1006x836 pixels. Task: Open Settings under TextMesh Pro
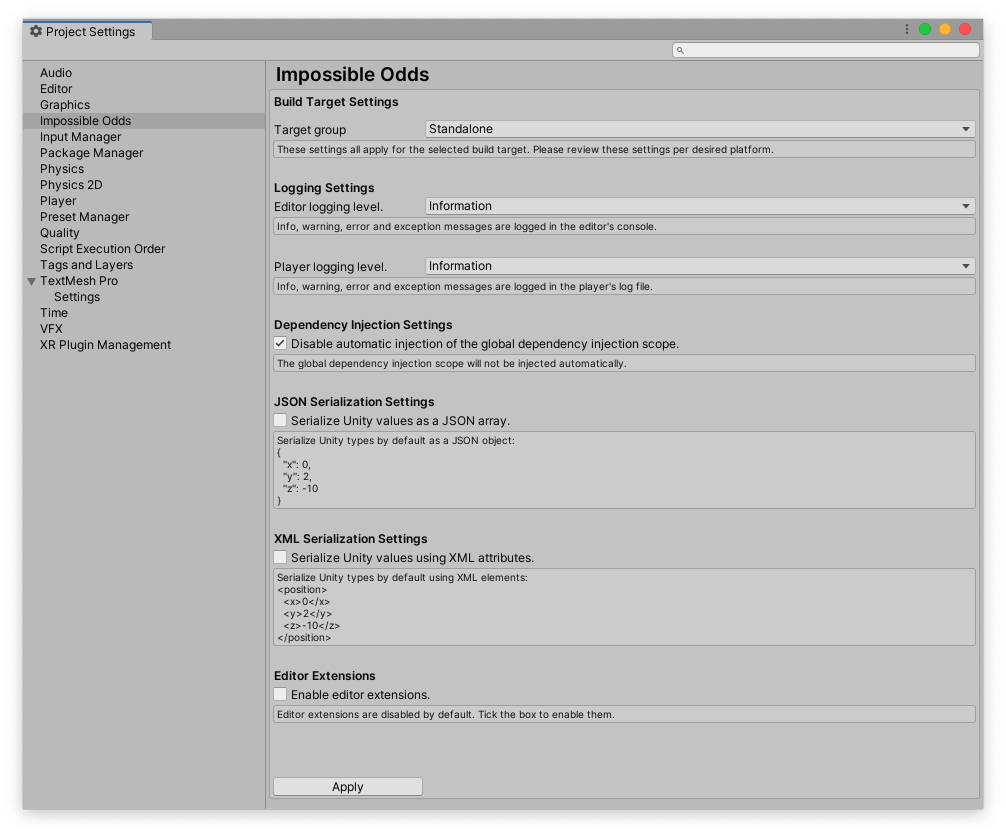[x=77, y=297]
